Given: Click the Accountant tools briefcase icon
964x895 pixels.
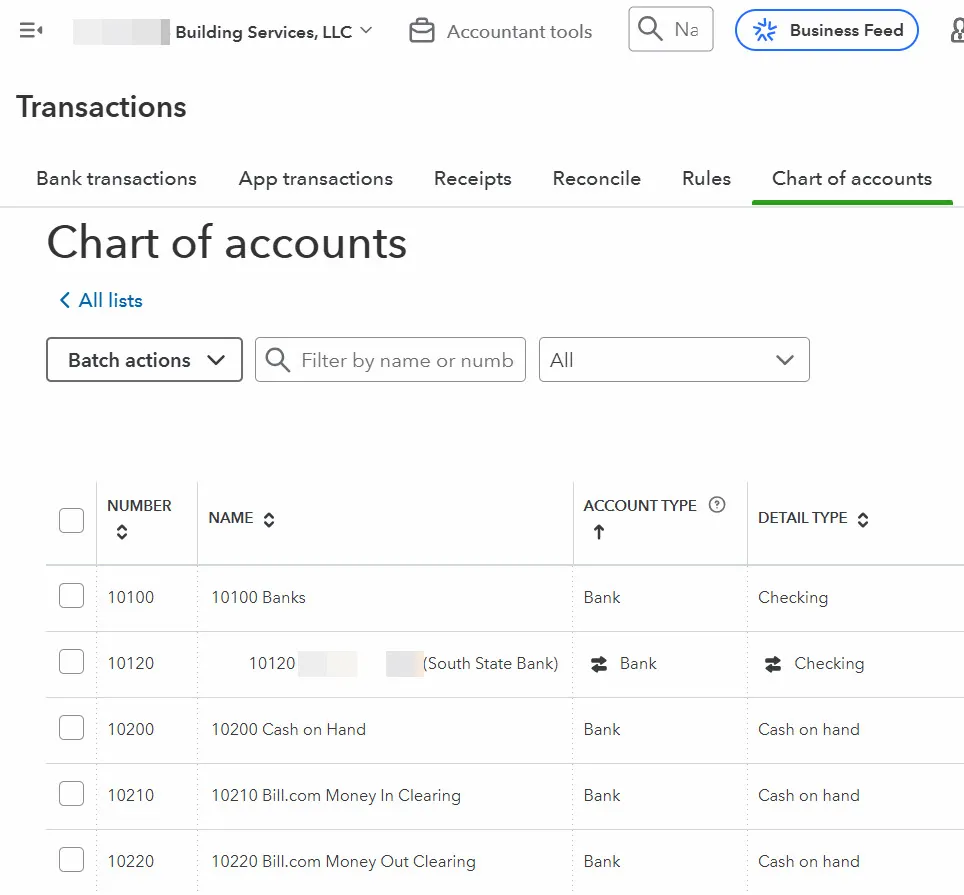Looking at the screenshot, I should pyautogui.click(x=422, y=32).
